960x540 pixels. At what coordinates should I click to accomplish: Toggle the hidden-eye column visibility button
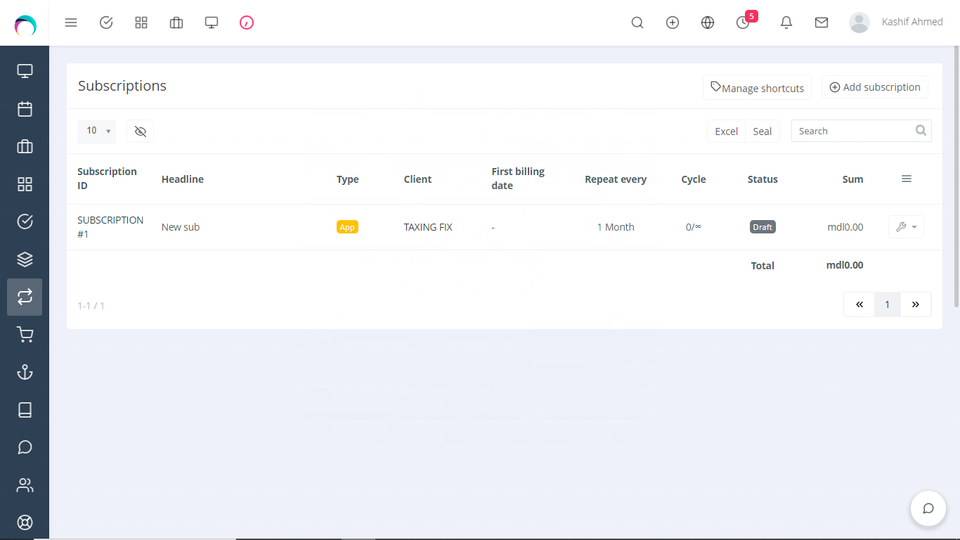[140, 131]
